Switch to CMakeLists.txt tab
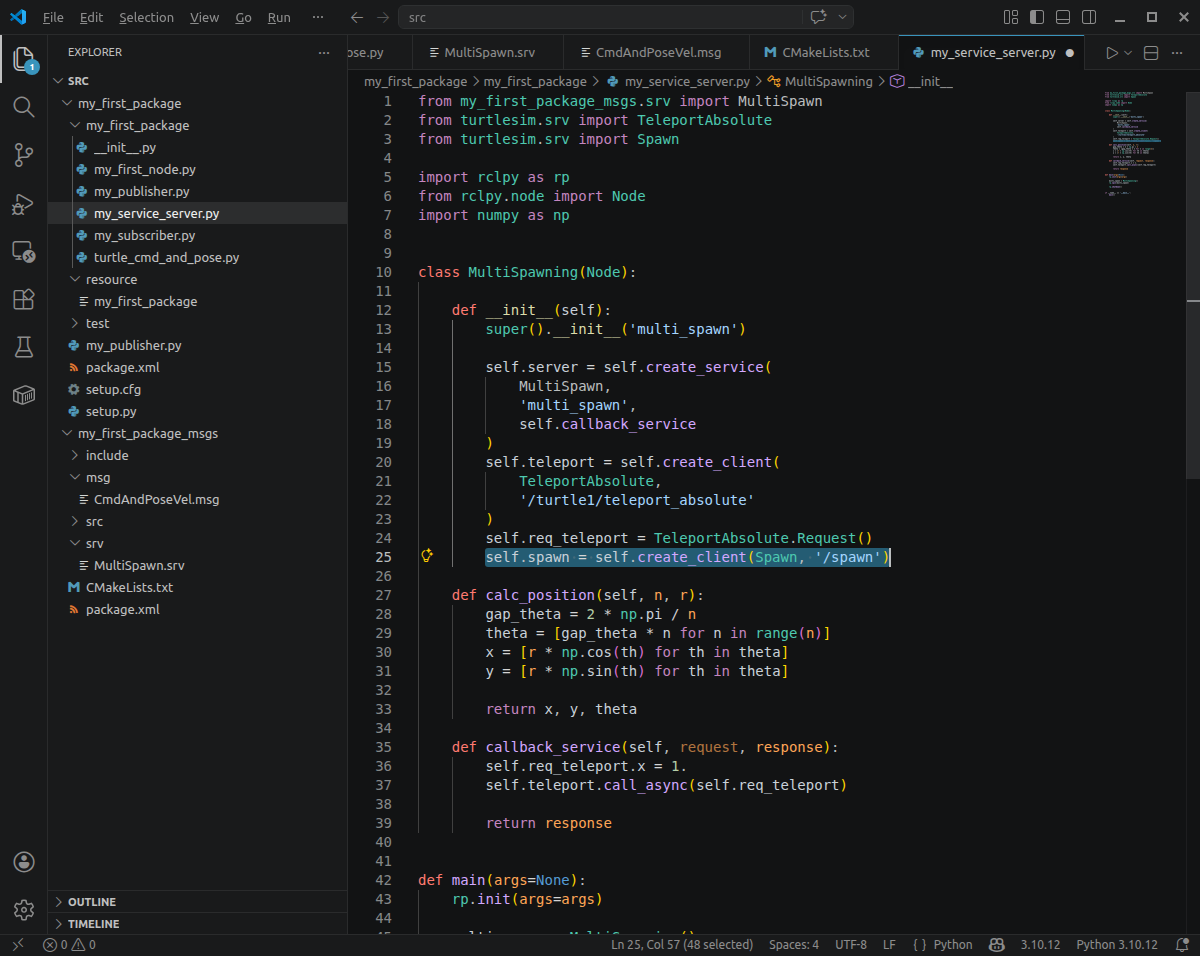The image size is (1200, 956). [824, 53]
